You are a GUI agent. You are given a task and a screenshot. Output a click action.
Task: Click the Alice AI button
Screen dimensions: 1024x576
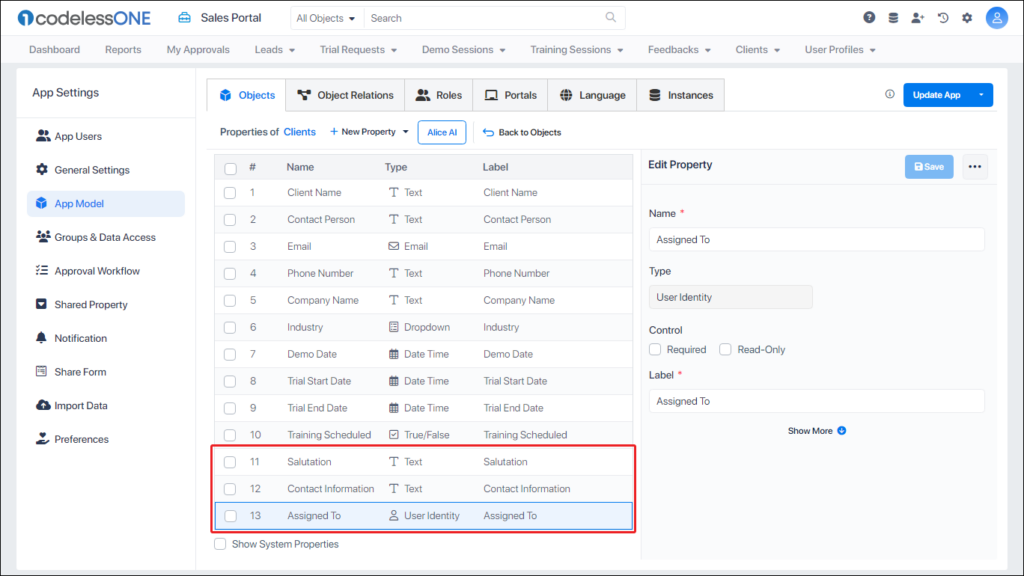click(x=442, y=132)
